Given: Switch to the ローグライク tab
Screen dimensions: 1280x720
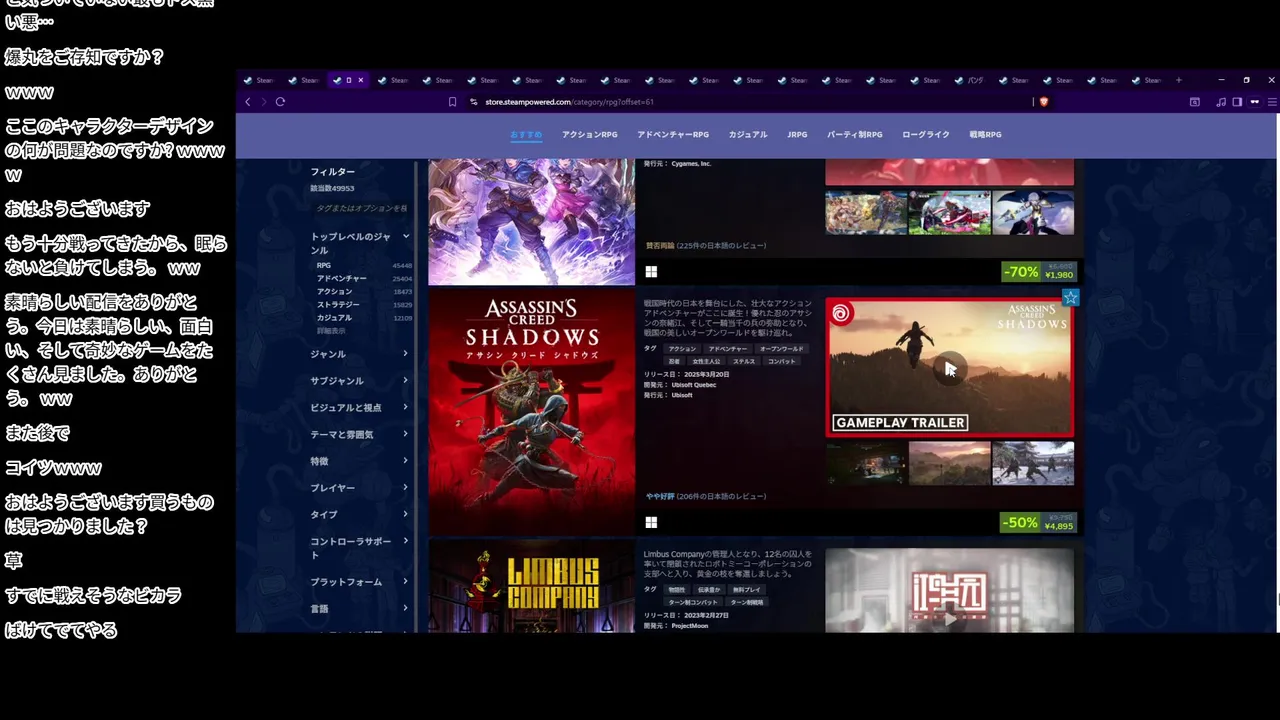Looking at the screenshot, I should click(x=926, y=134).
